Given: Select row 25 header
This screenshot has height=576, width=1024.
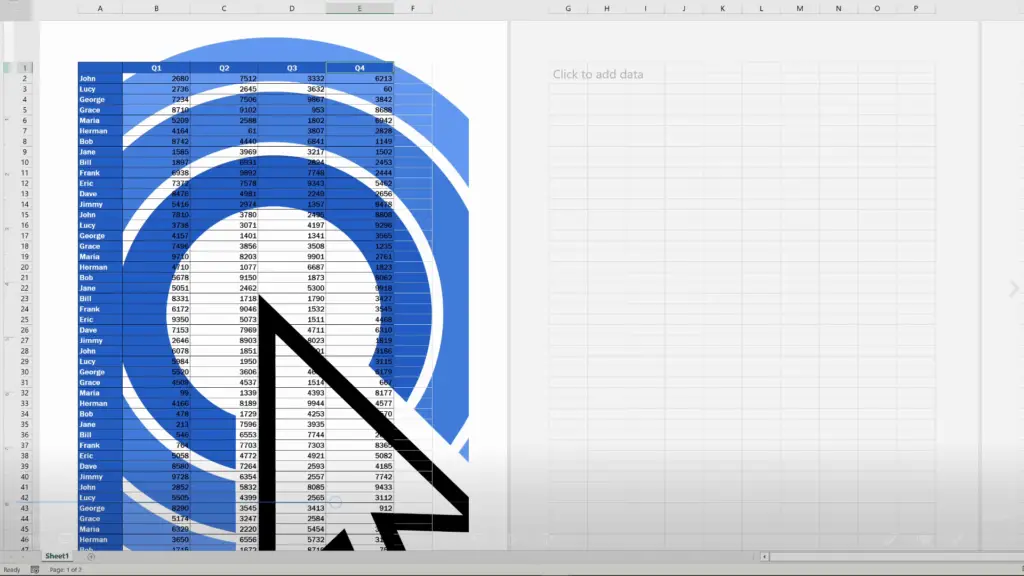Looking at the screenshot, I should tap(25, 319).
